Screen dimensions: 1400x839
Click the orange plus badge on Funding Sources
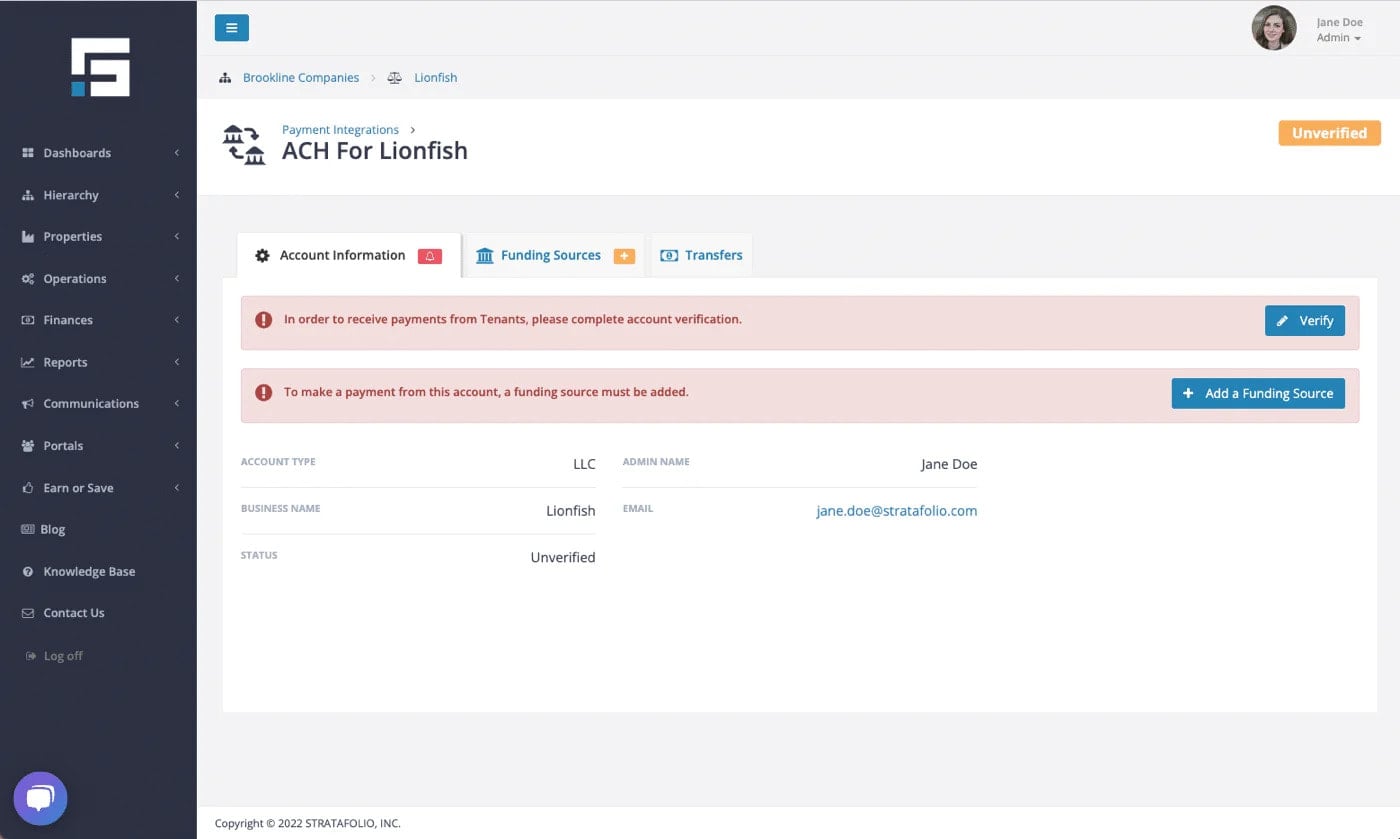pos(624,256)
